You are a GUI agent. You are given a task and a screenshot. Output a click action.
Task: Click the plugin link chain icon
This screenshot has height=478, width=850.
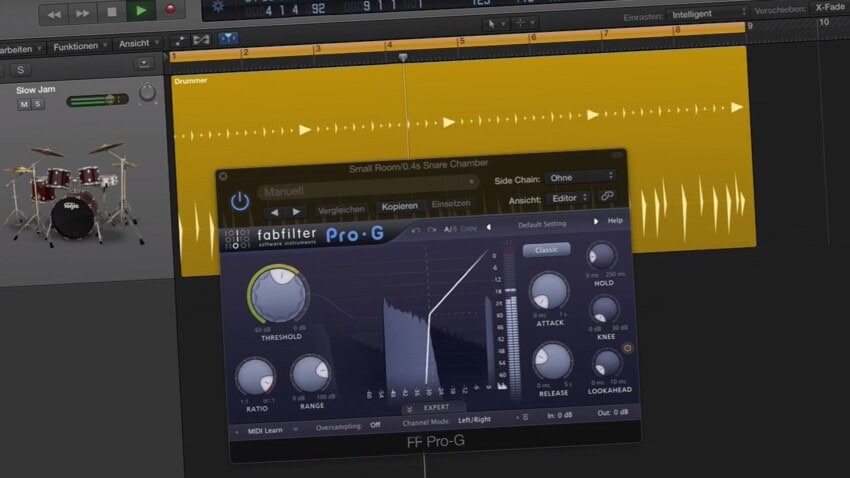click(x=607, y=196)
